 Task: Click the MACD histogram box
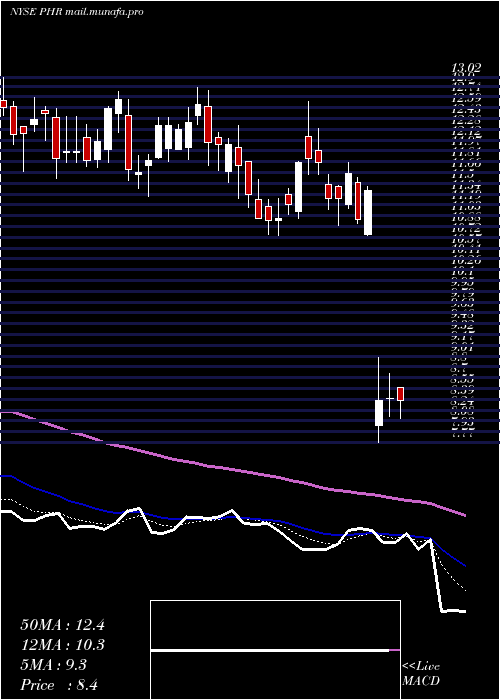click(x=275, y=650)
